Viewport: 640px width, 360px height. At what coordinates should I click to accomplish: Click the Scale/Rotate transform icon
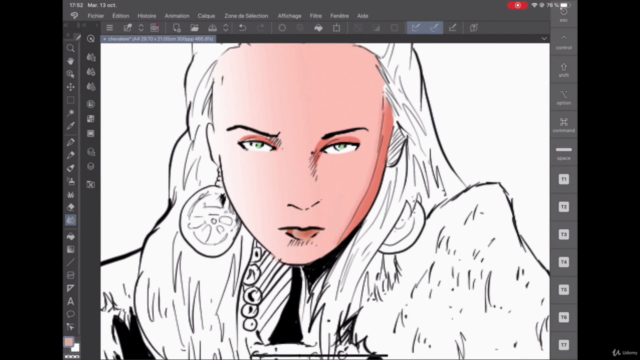[x=336, y=28]
